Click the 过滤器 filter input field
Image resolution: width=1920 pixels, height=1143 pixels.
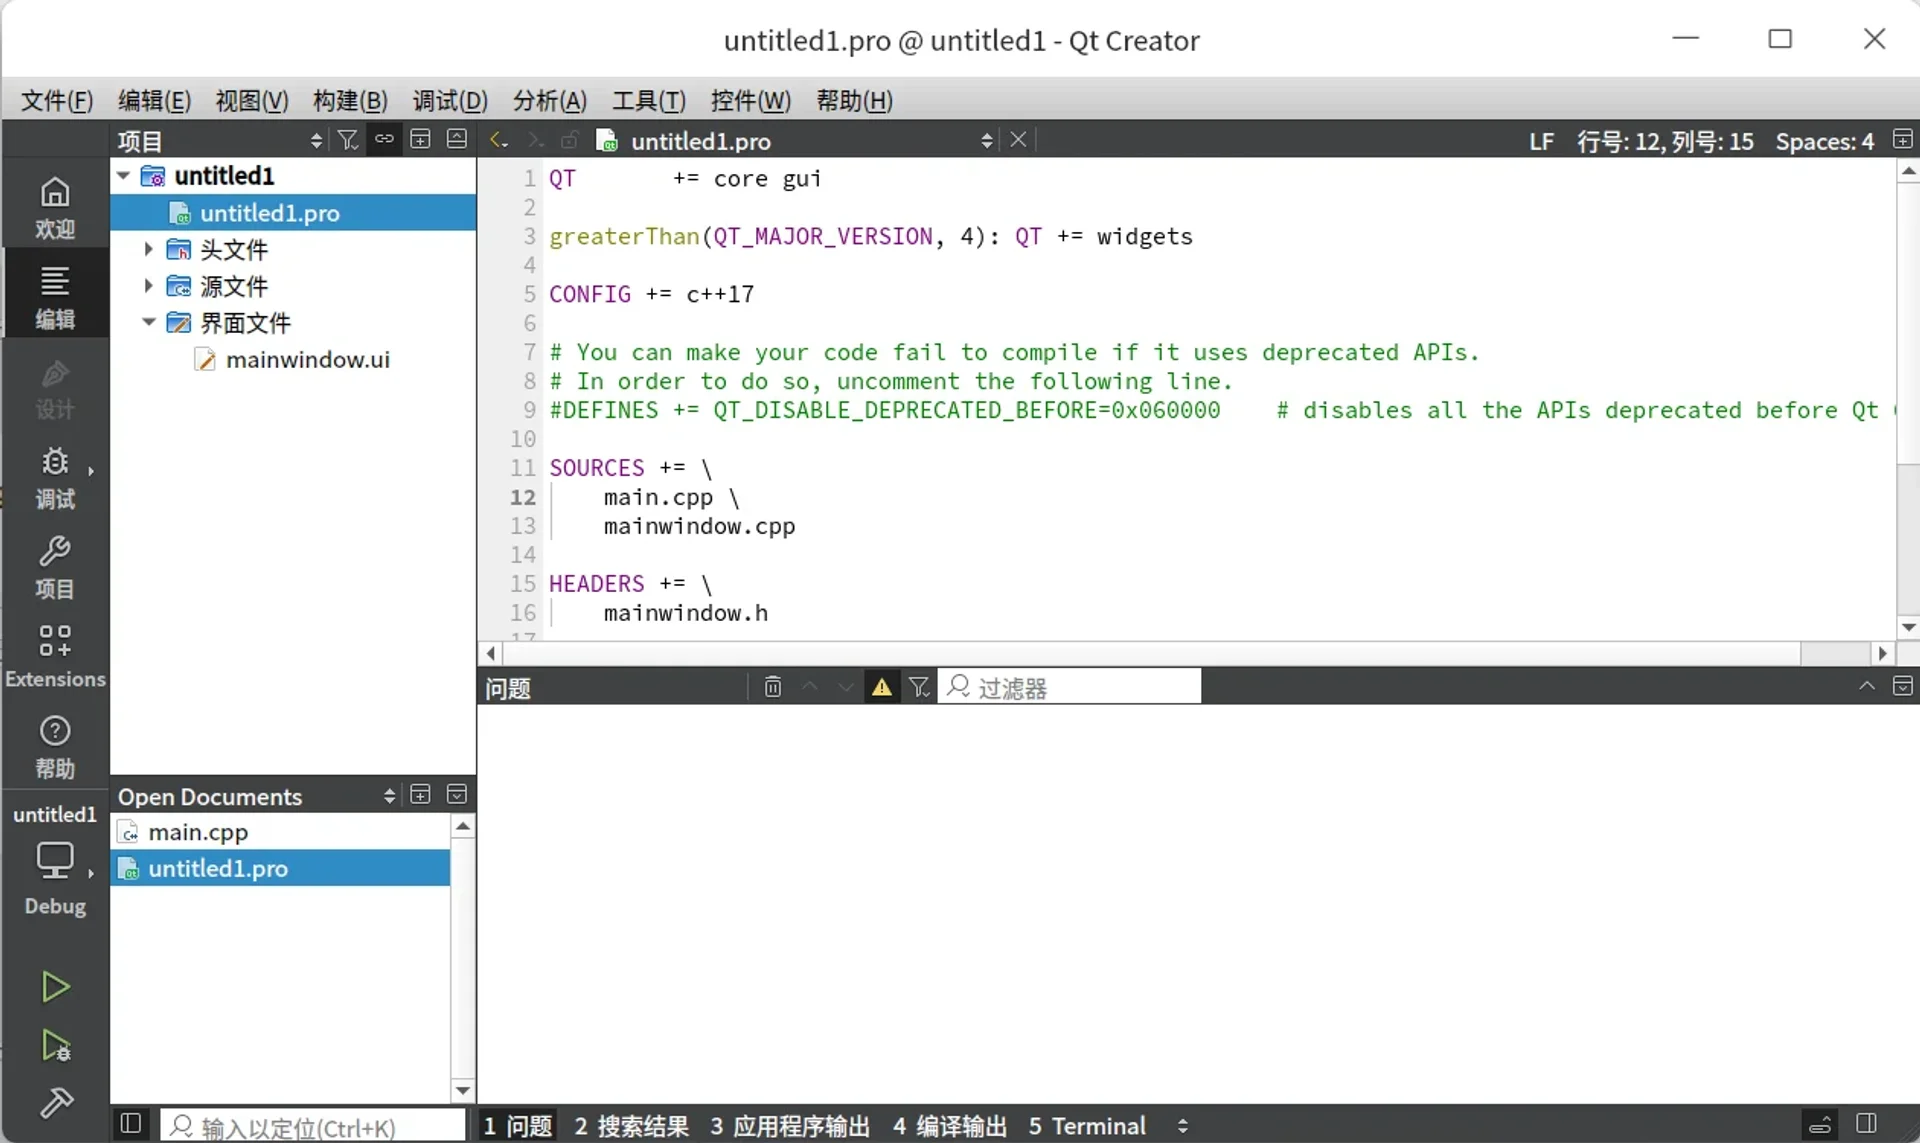click(x=1070, y=687)
